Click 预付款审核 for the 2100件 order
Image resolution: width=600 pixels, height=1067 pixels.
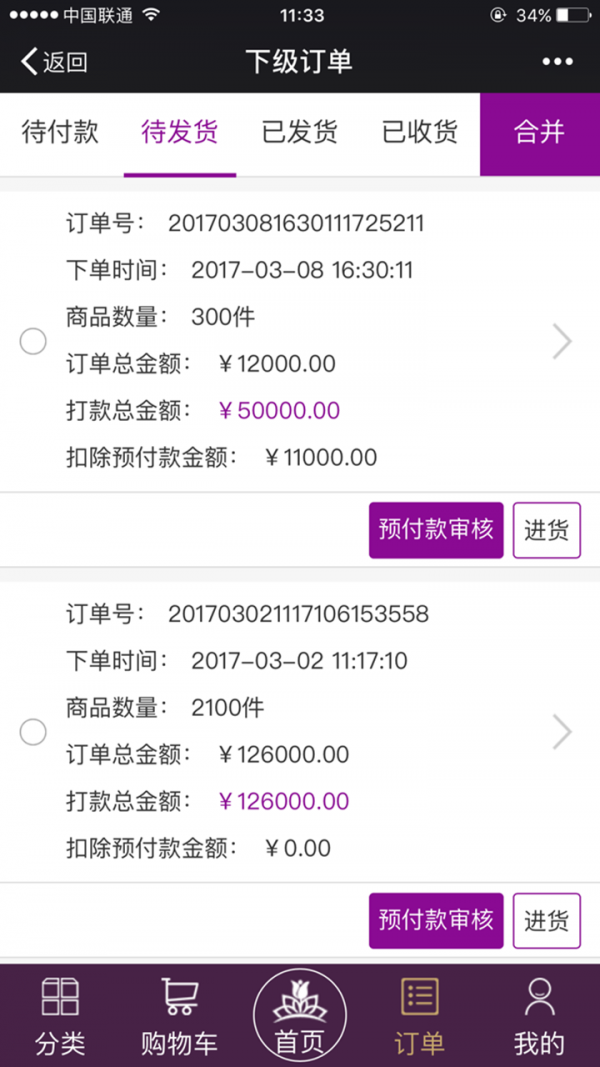point(436,920)
